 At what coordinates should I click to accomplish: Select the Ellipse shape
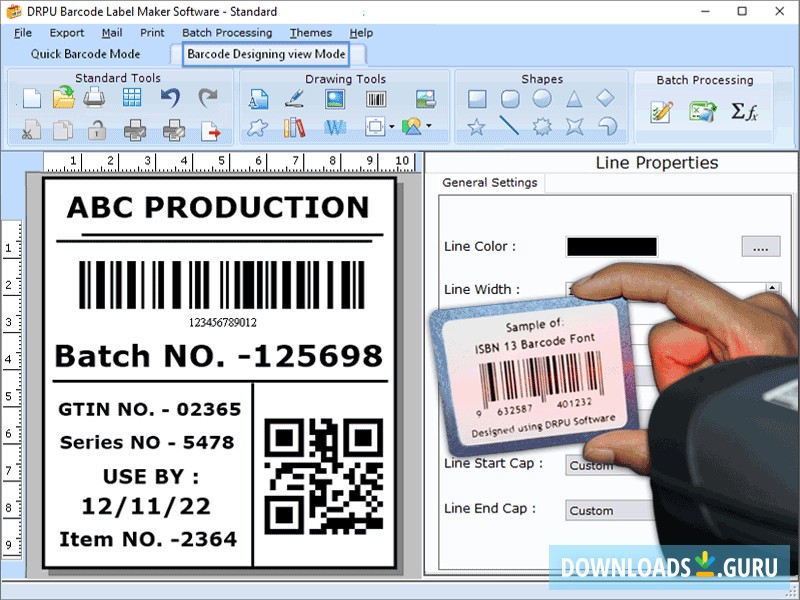(x=542, y=98)
